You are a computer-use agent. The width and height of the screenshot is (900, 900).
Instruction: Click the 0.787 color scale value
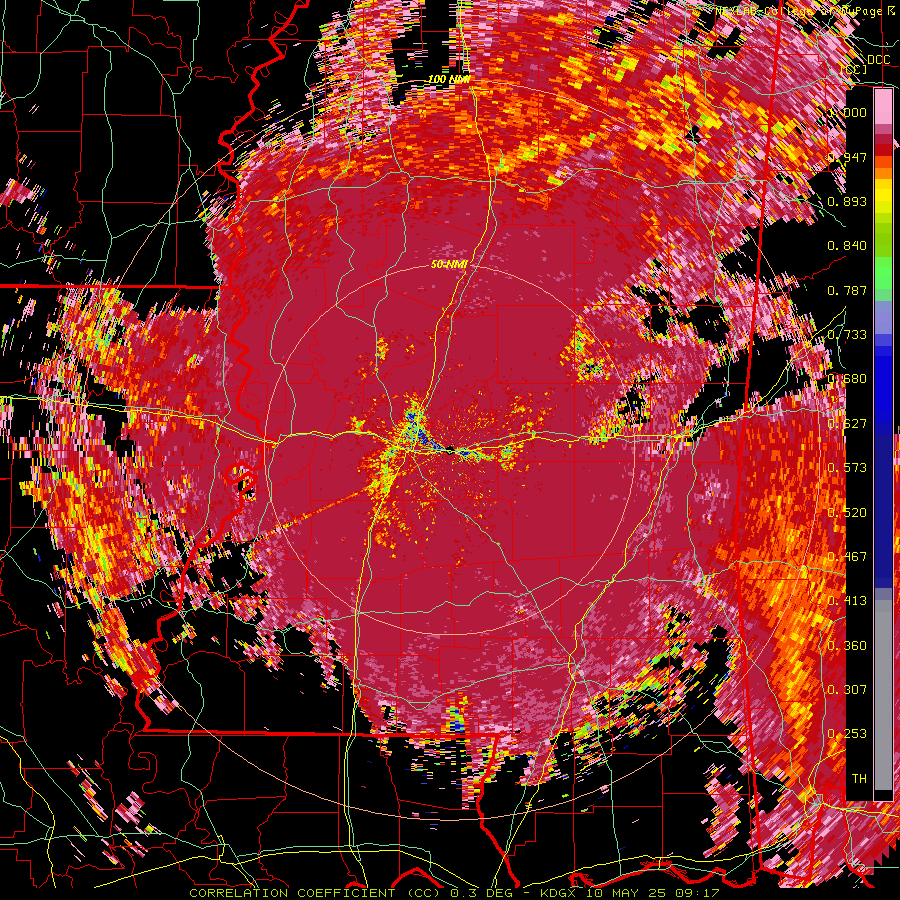tap(847, 290)
